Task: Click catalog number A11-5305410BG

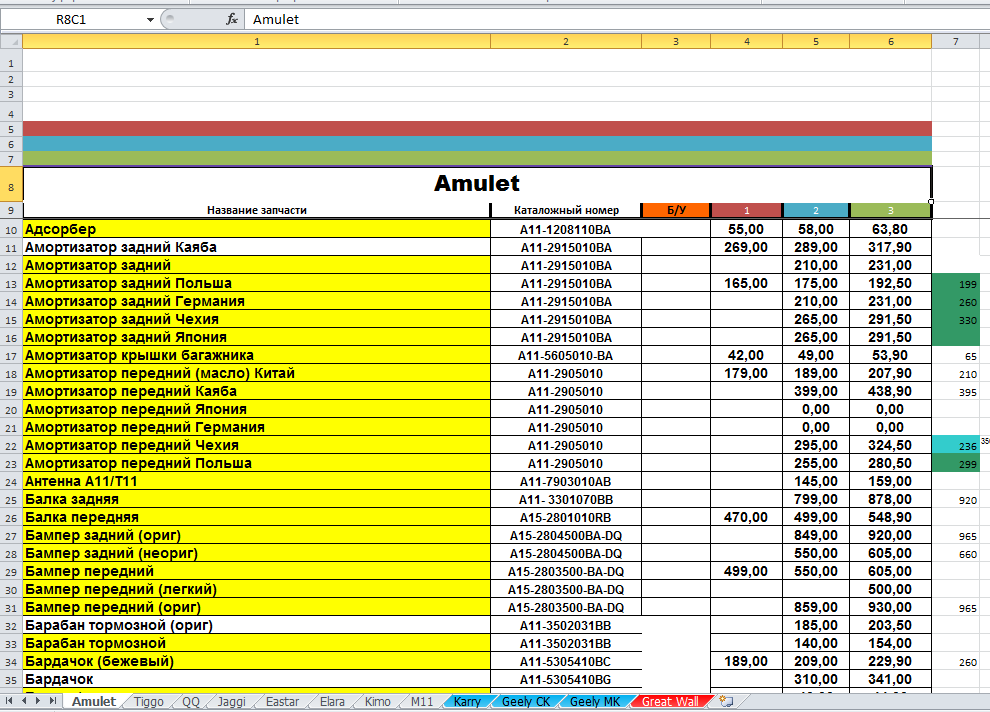Action: coord(566,680)
